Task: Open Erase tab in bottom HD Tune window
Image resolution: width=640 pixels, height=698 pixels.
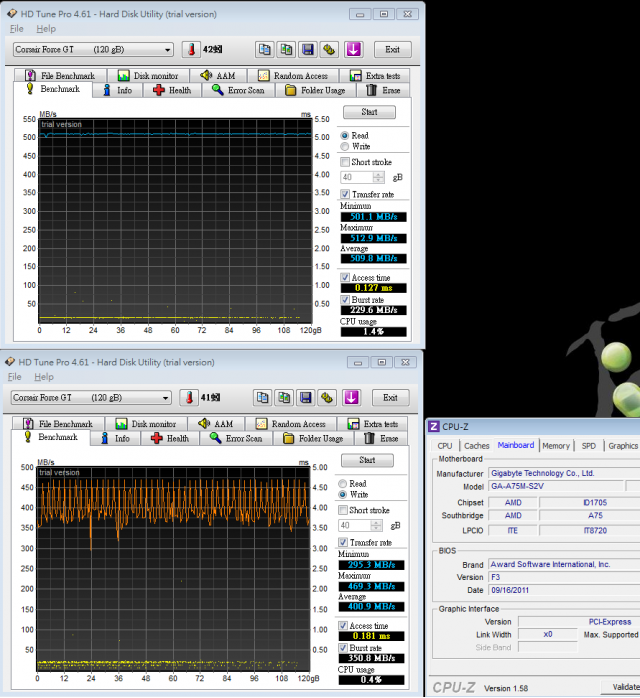Action: 381,438
